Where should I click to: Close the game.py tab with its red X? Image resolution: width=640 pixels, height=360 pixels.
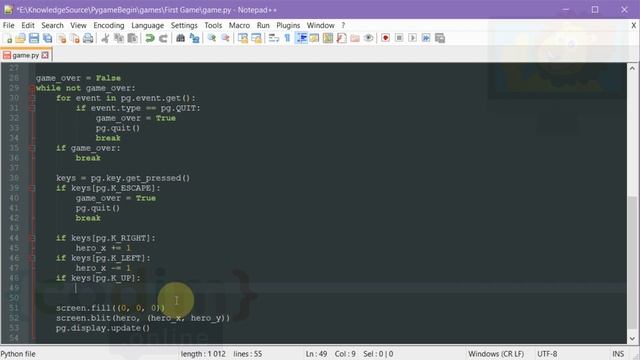coord(45,55)
